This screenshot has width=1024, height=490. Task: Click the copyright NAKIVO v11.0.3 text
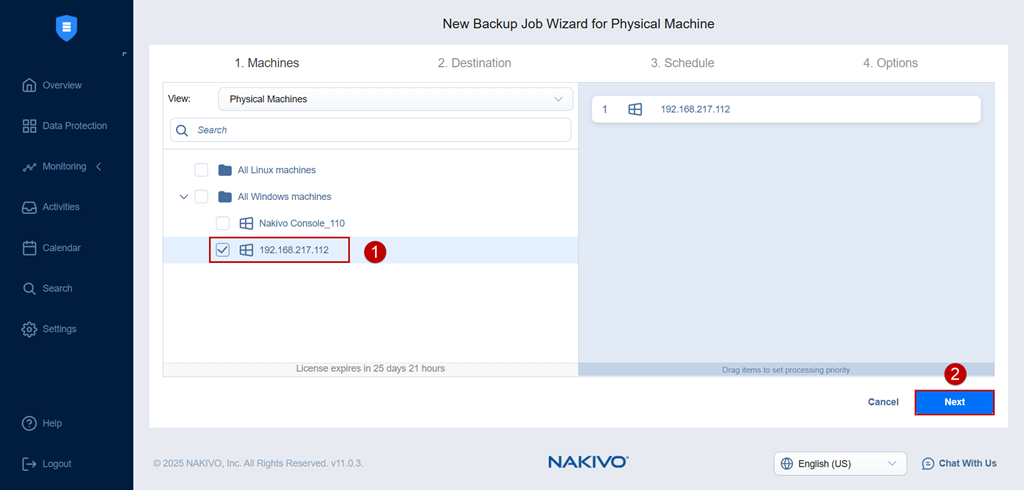[258, 463]
